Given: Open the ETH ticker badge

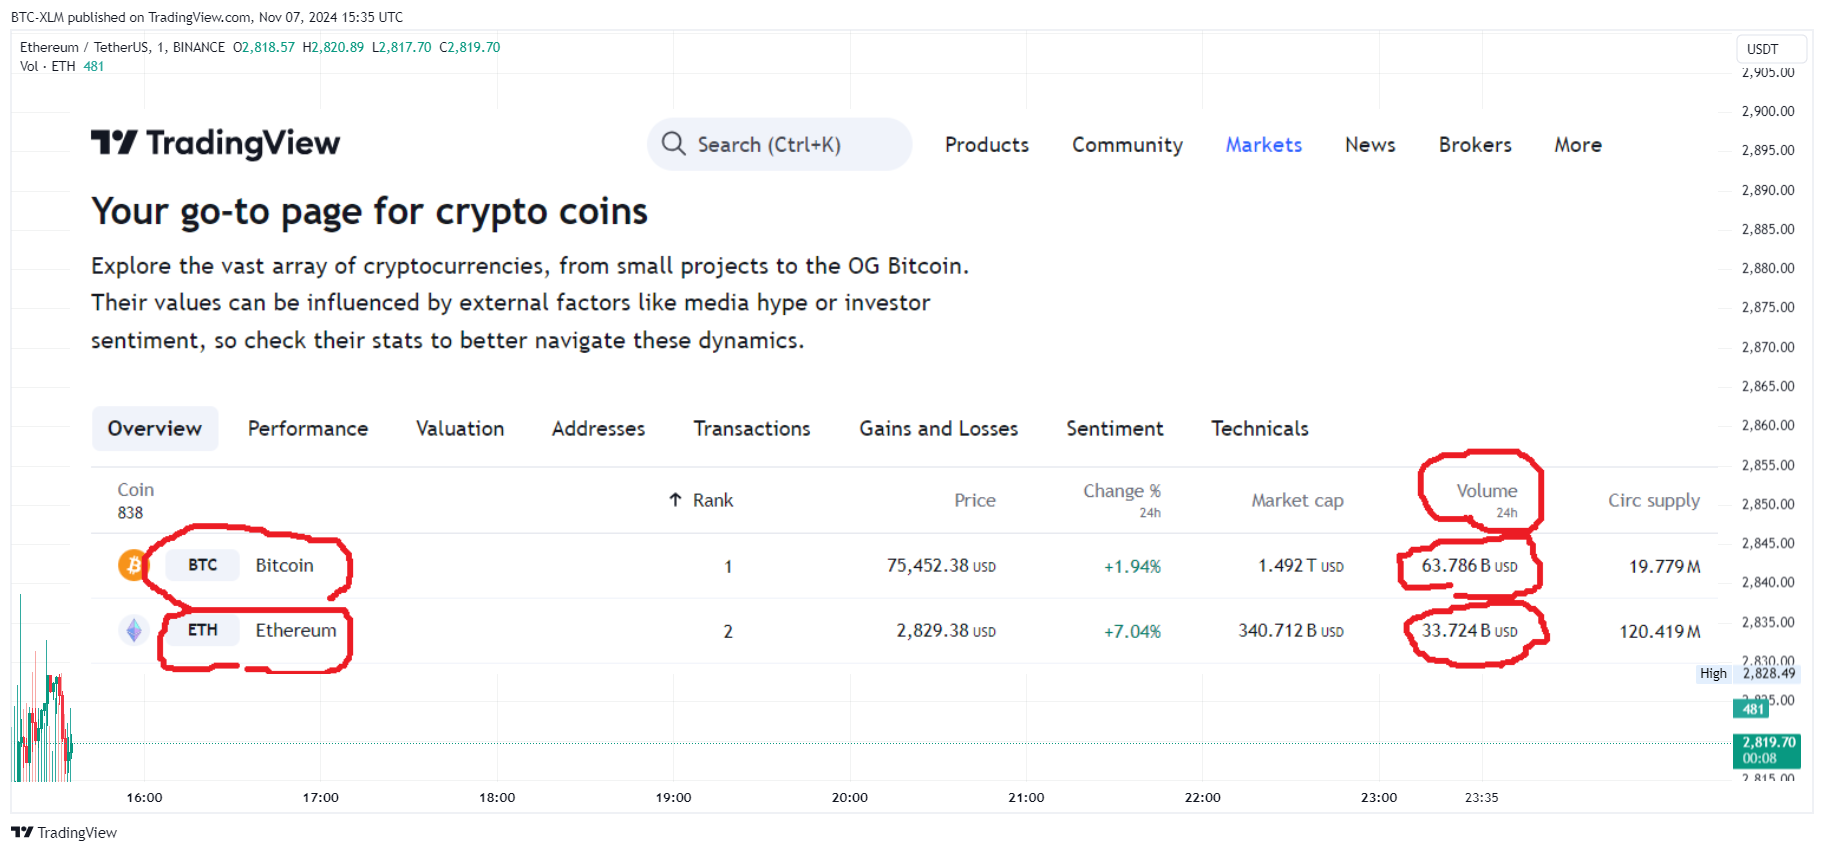Looking at the screenshot, I should pyautogui.click(x=203, y=630).
